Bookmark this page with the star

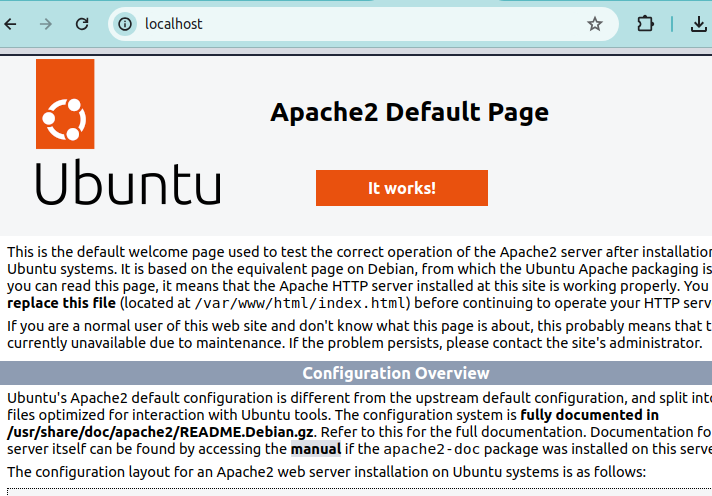coord(594,24)
